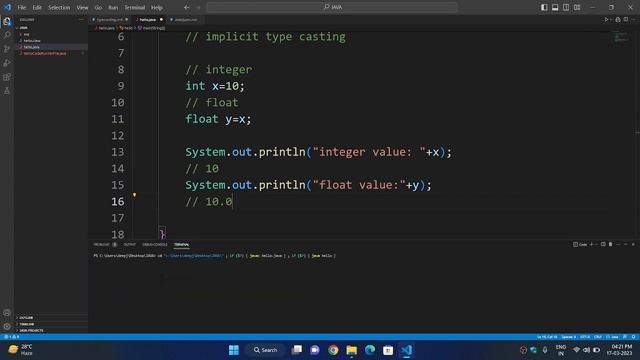
Task: Open Manage gear in activity bar
Action: (7, 327)
